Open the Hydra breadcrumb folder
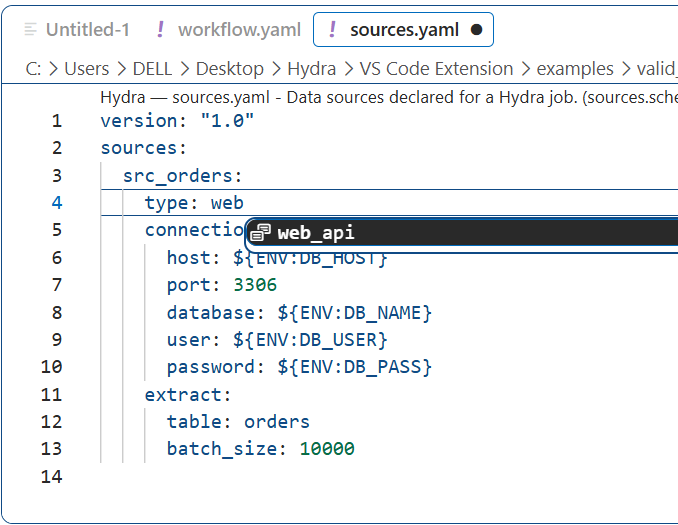Viewport: 678px width, 525px height. tap(311, 69)
